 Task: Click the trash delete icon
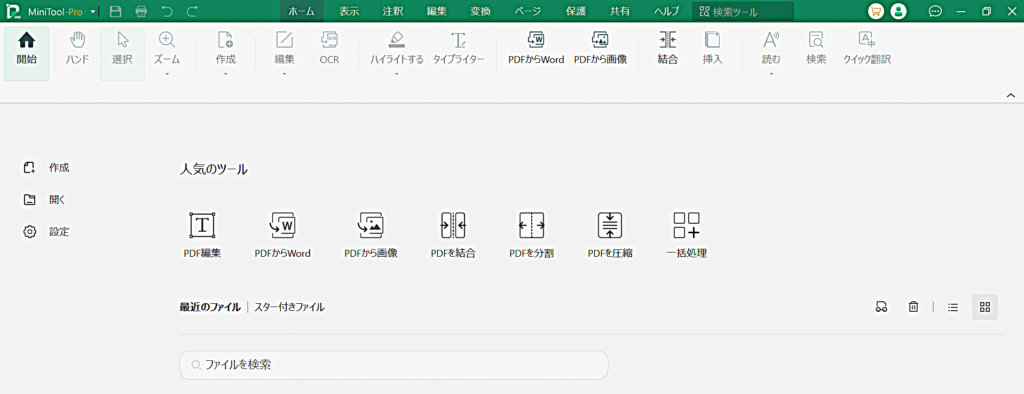tap(914, 306)
